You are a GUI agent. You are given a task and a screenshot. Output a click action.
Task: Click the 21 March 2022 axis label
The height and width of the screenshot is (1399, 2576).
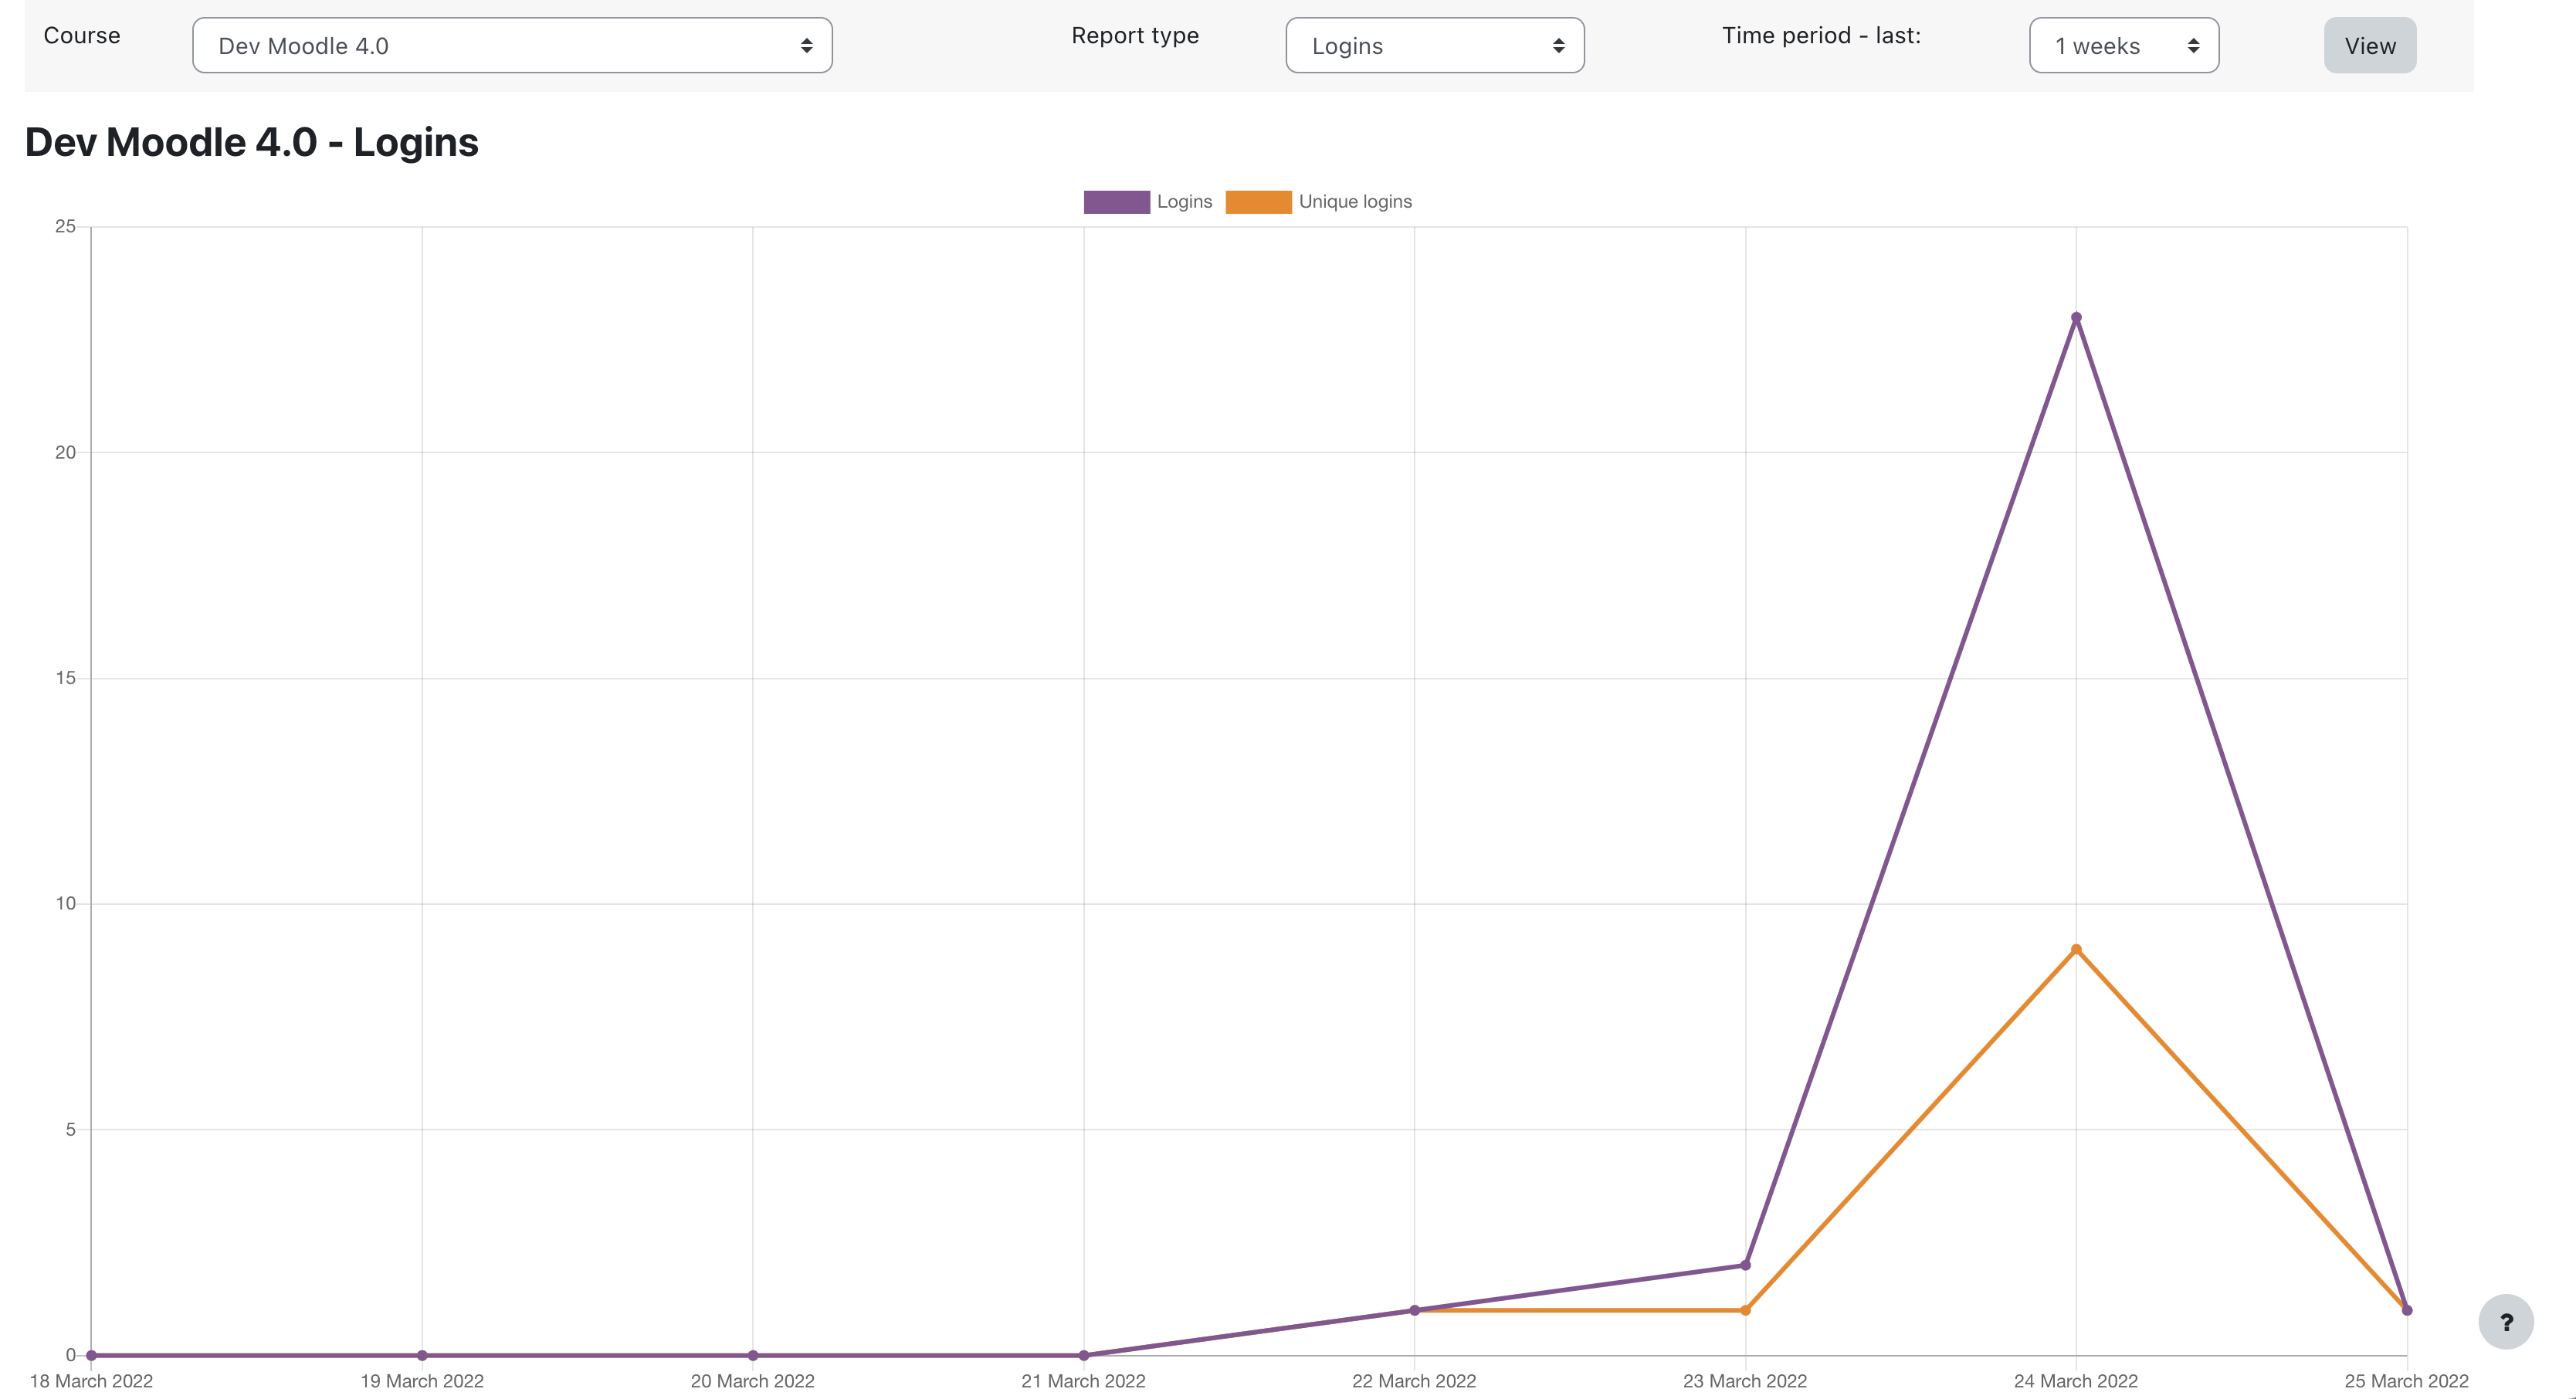[1084, 1381]
